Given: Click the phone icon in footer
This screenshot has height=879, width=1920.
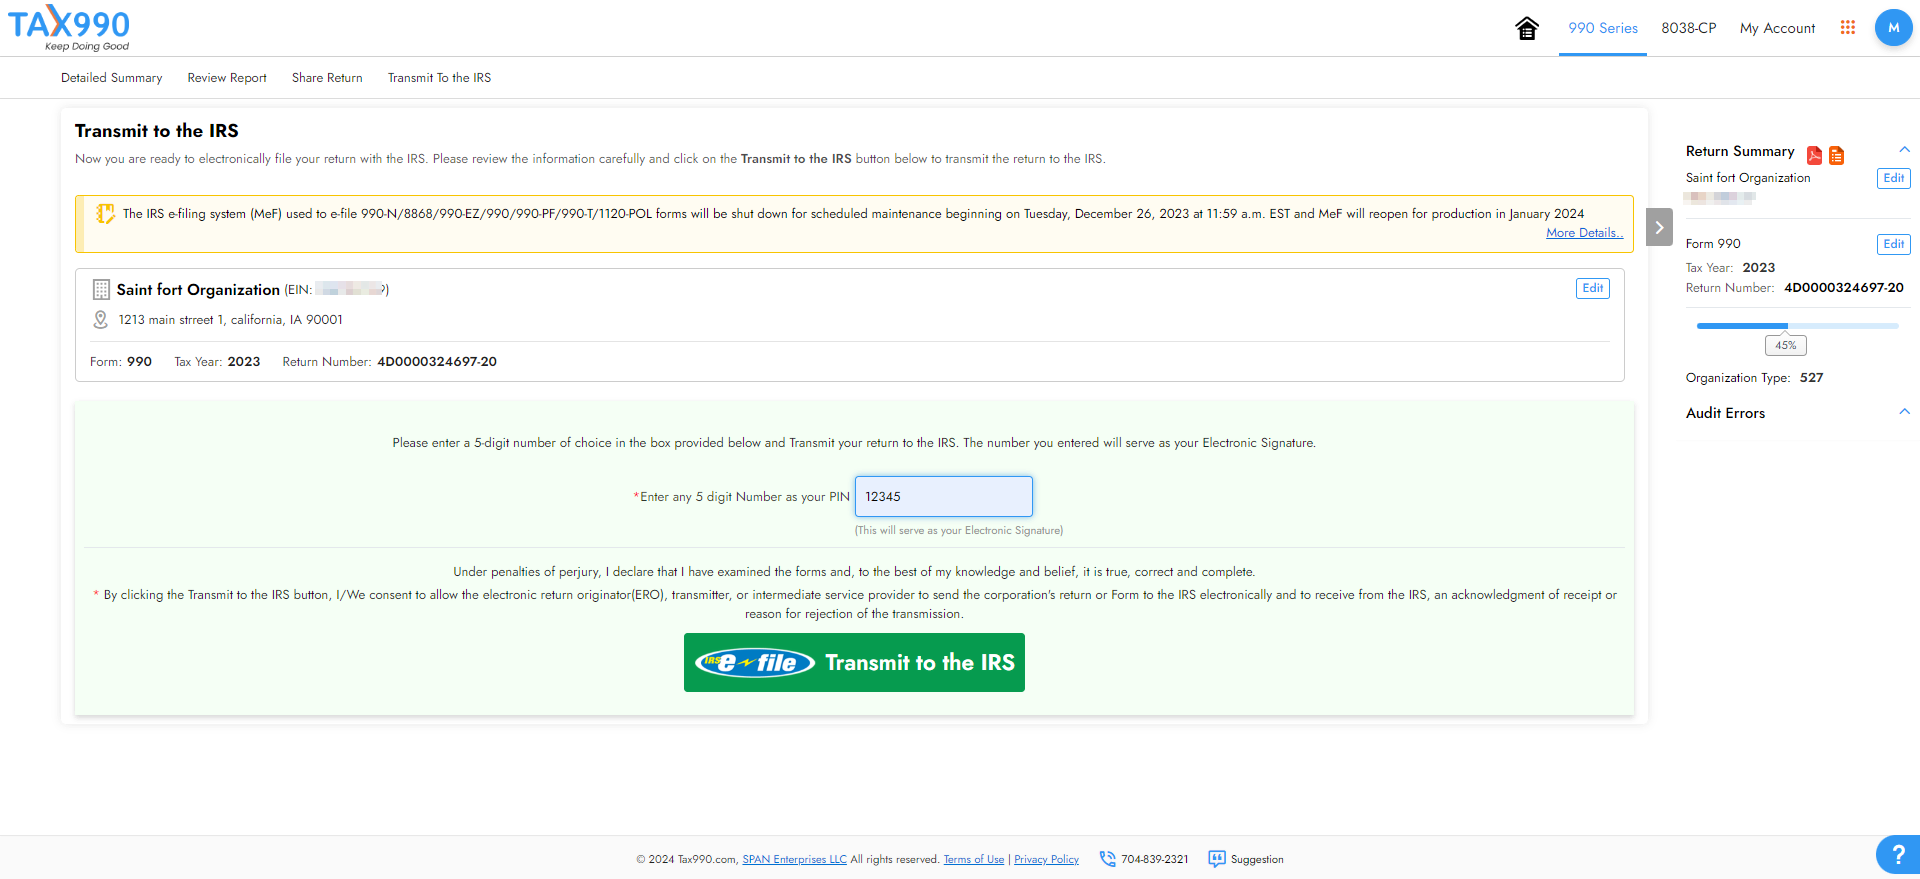Looking at the screenshot, I should 1107,859.
